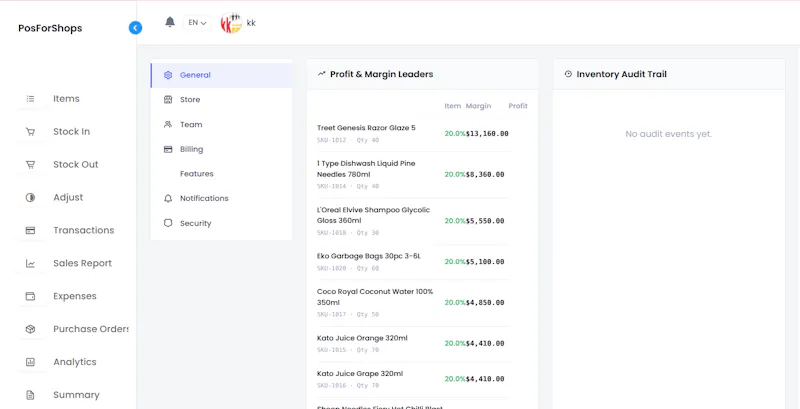The width and height of the screenshot is (800, 409).
Task: Click the Analytics bar chart icon
Action: 30,362
